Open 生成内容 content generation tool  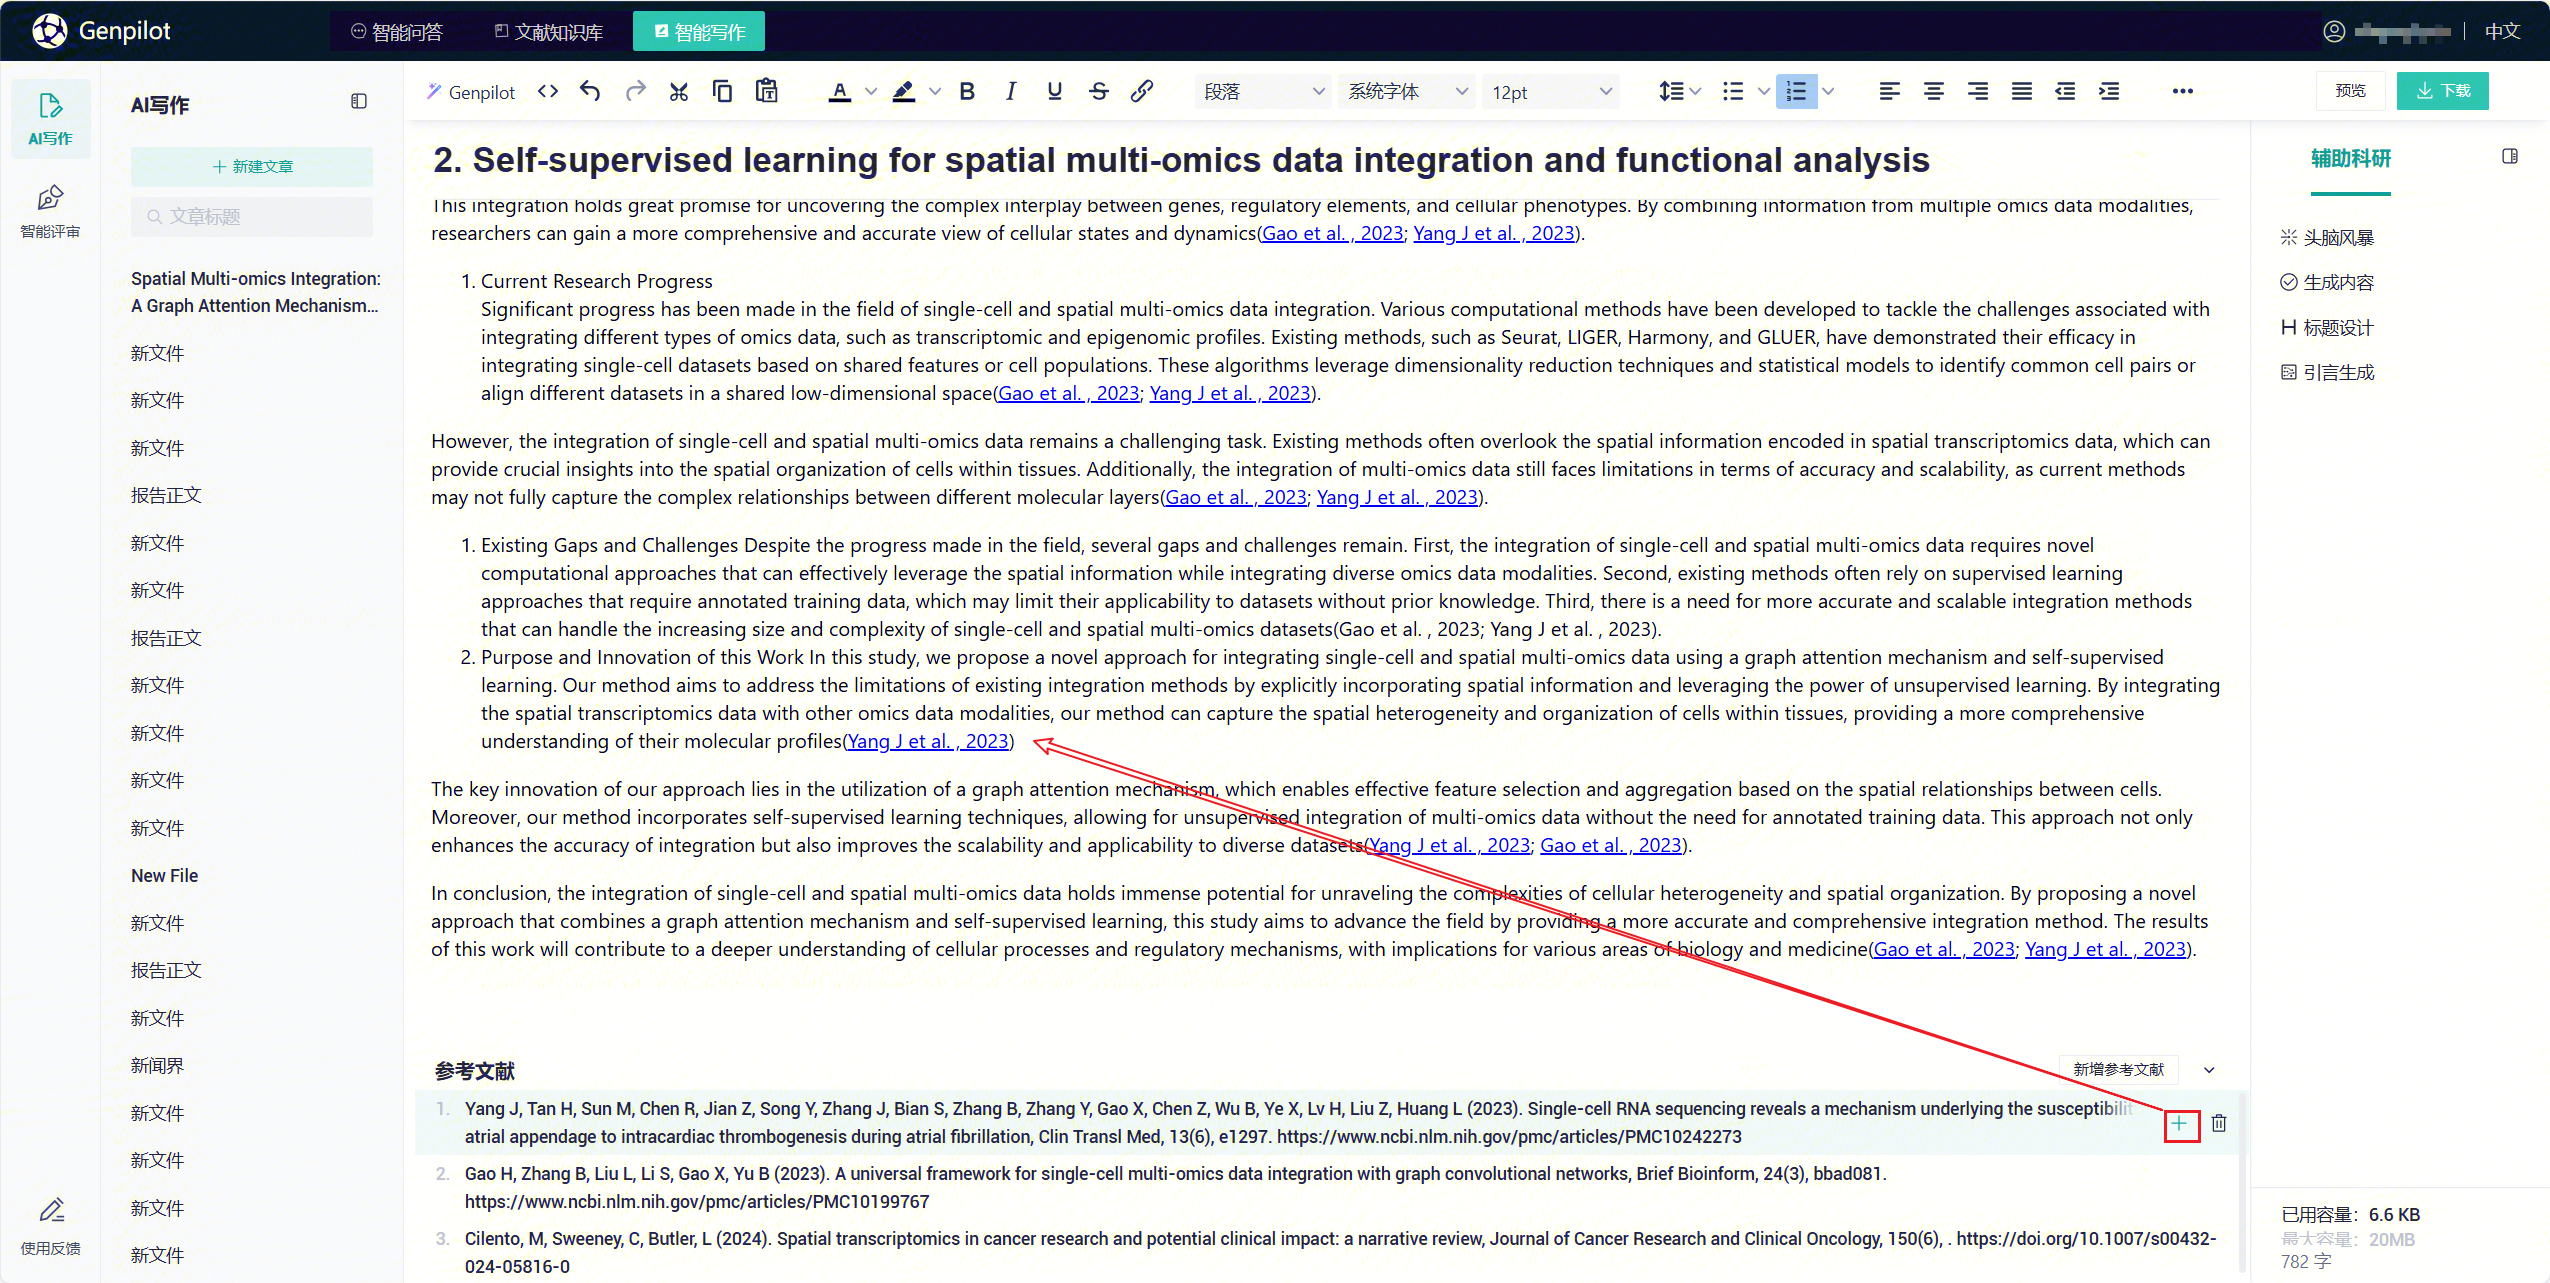point(2327,283)
